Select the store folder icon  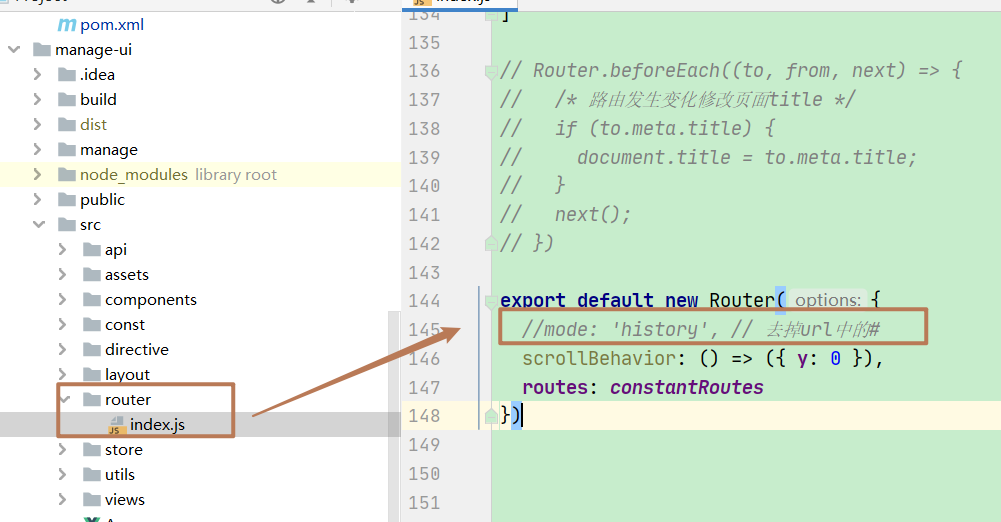click(92, 449)
